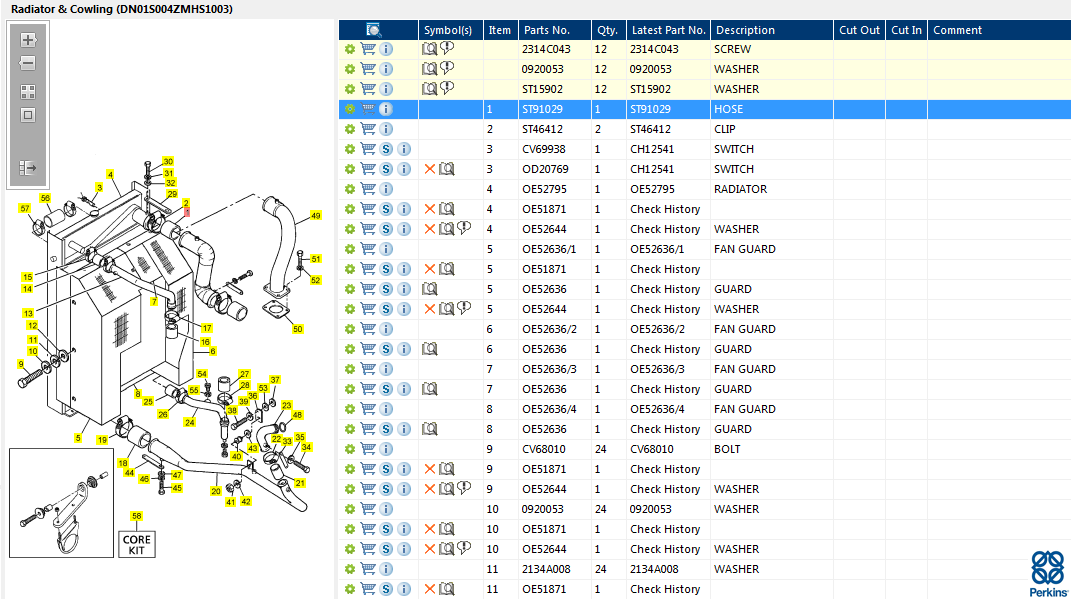Sort by the Symbol(s) column header
Viewport: 1071px width, 599px height.
click(x=448, y=30)
